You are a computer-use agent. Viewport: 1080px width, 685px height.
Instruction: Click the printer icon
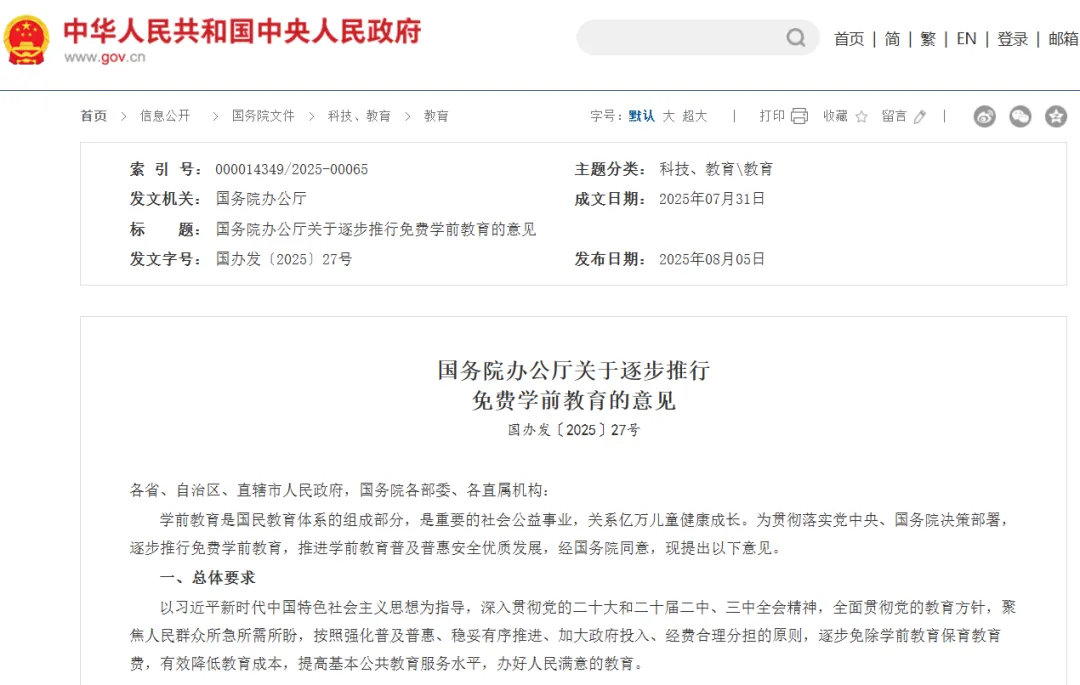tap(799, 116)
